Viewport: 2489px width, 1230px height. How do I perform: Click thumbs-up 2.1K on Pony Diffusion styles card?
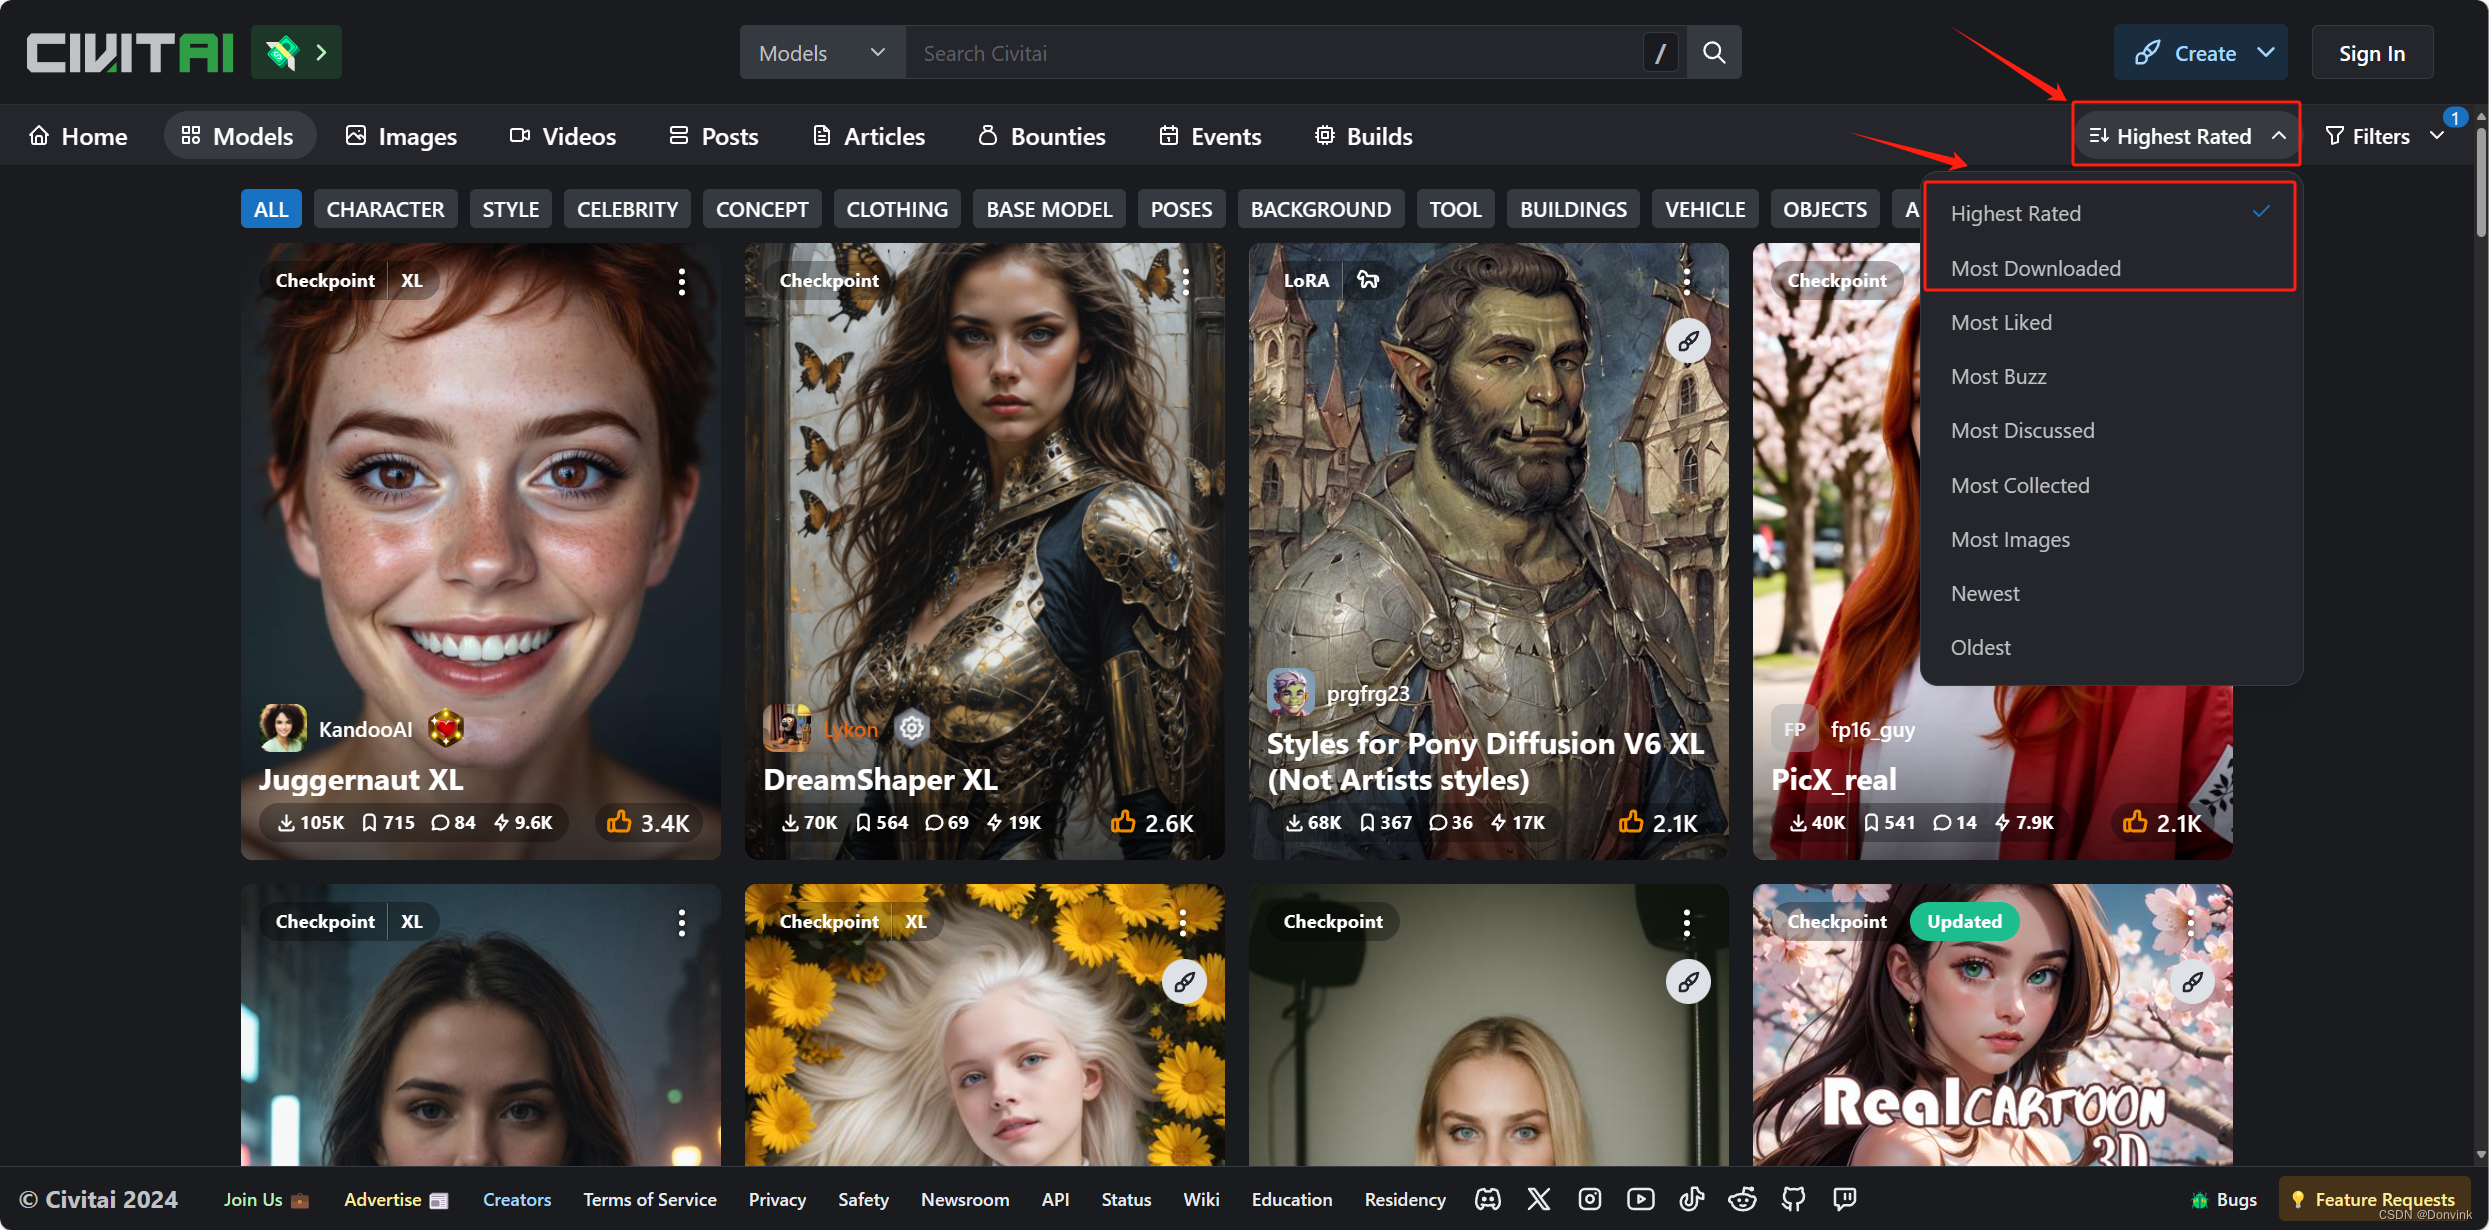pos(1658,823)
